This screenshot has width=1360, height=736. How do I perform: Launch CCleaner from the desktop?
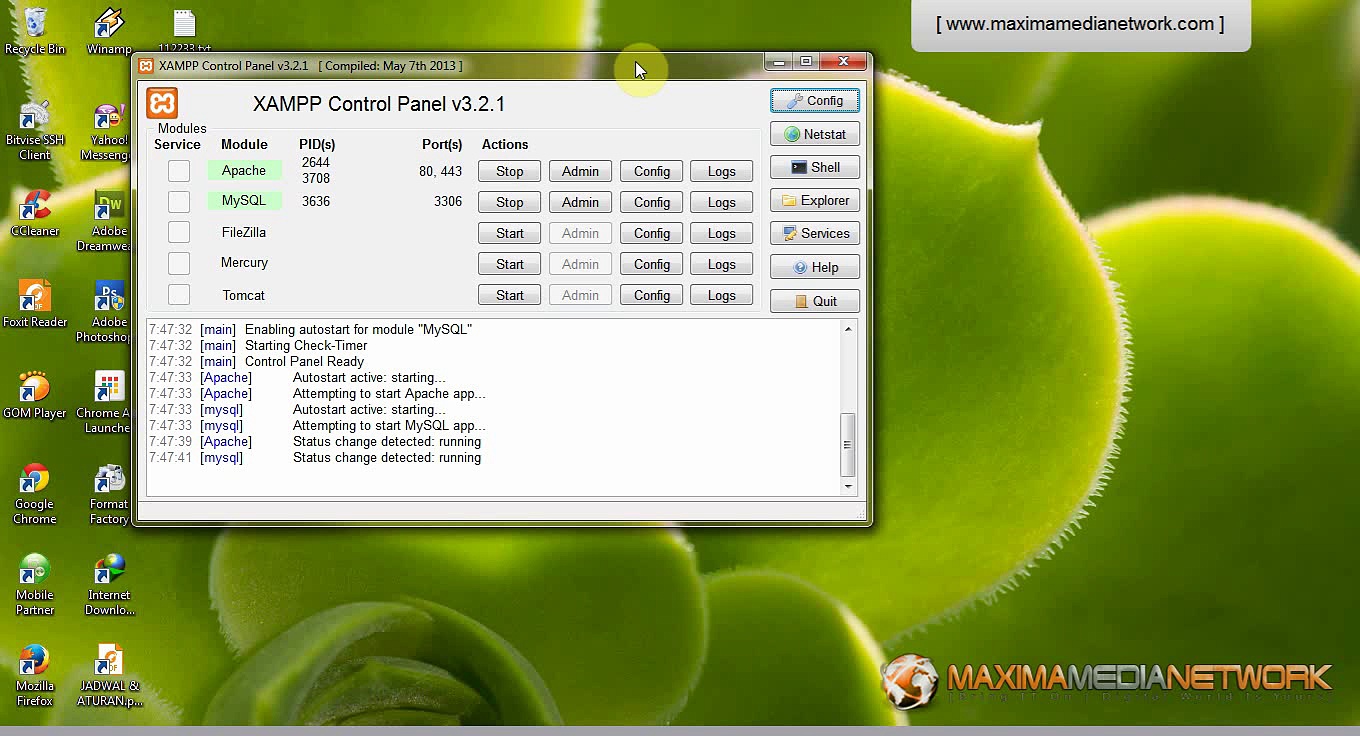[x=35, y=213]
